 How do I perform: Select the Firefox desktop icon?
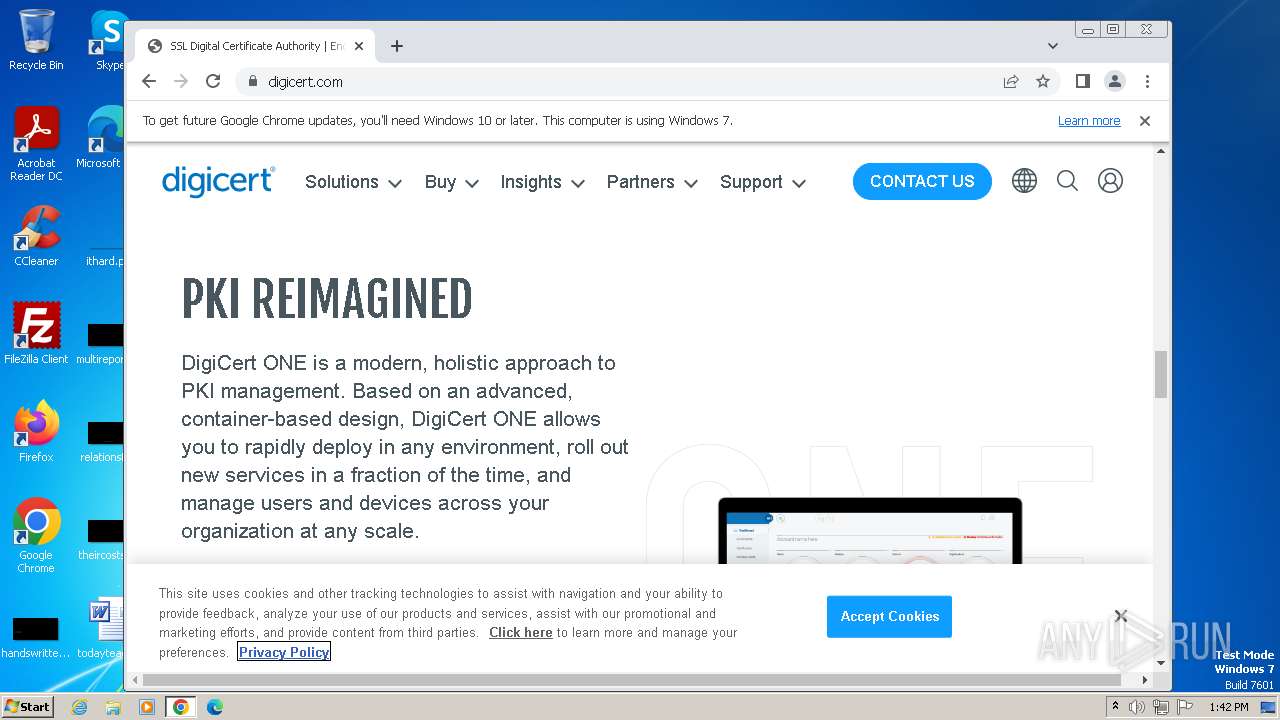click(36, 432)
